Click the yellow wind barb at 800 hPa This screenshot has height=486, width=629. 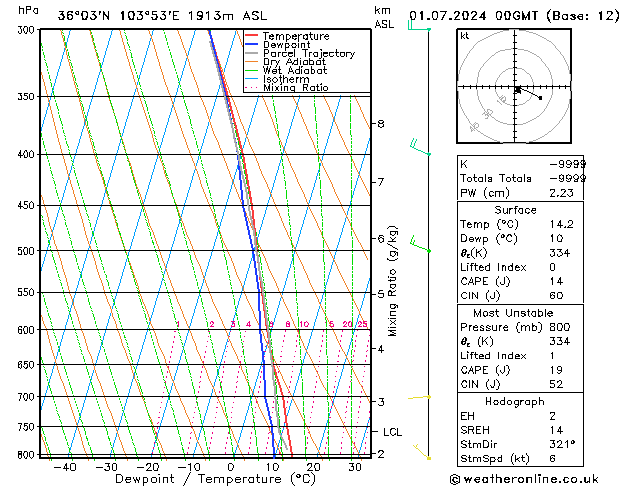[x=422, y=452]
